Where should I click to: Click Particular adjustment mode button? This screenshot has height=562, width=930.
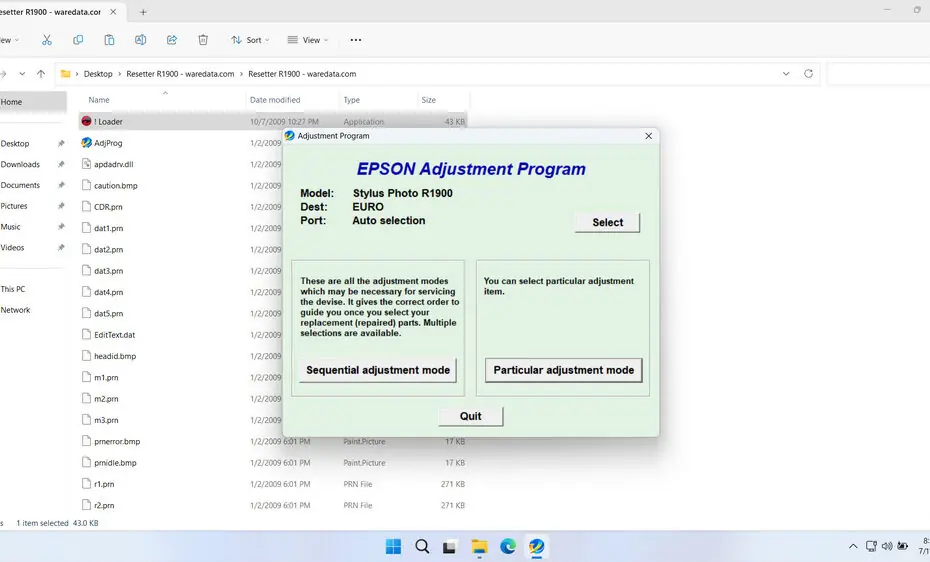[563, 370]
